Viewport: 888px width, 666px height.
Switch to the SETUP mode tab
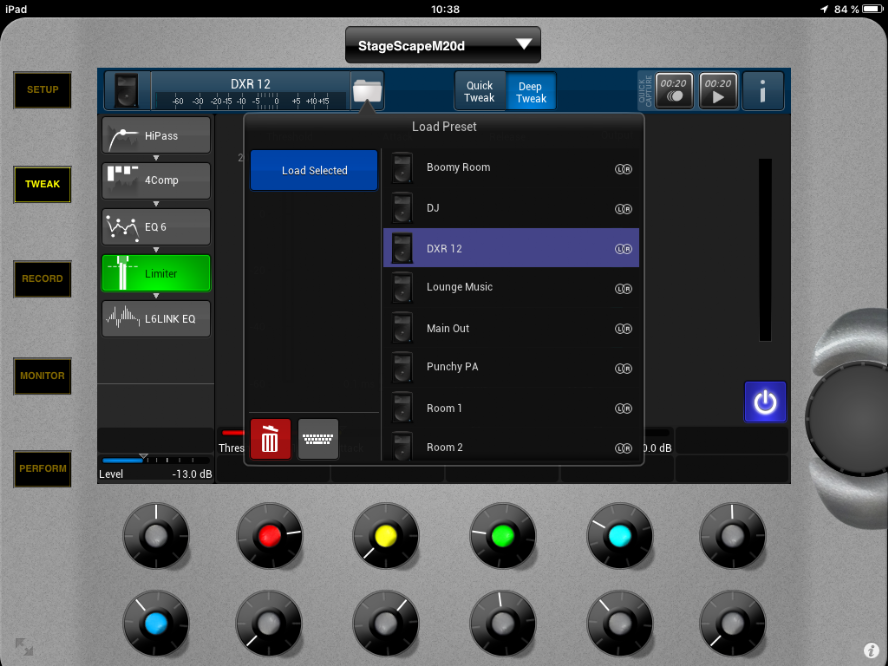42,90
